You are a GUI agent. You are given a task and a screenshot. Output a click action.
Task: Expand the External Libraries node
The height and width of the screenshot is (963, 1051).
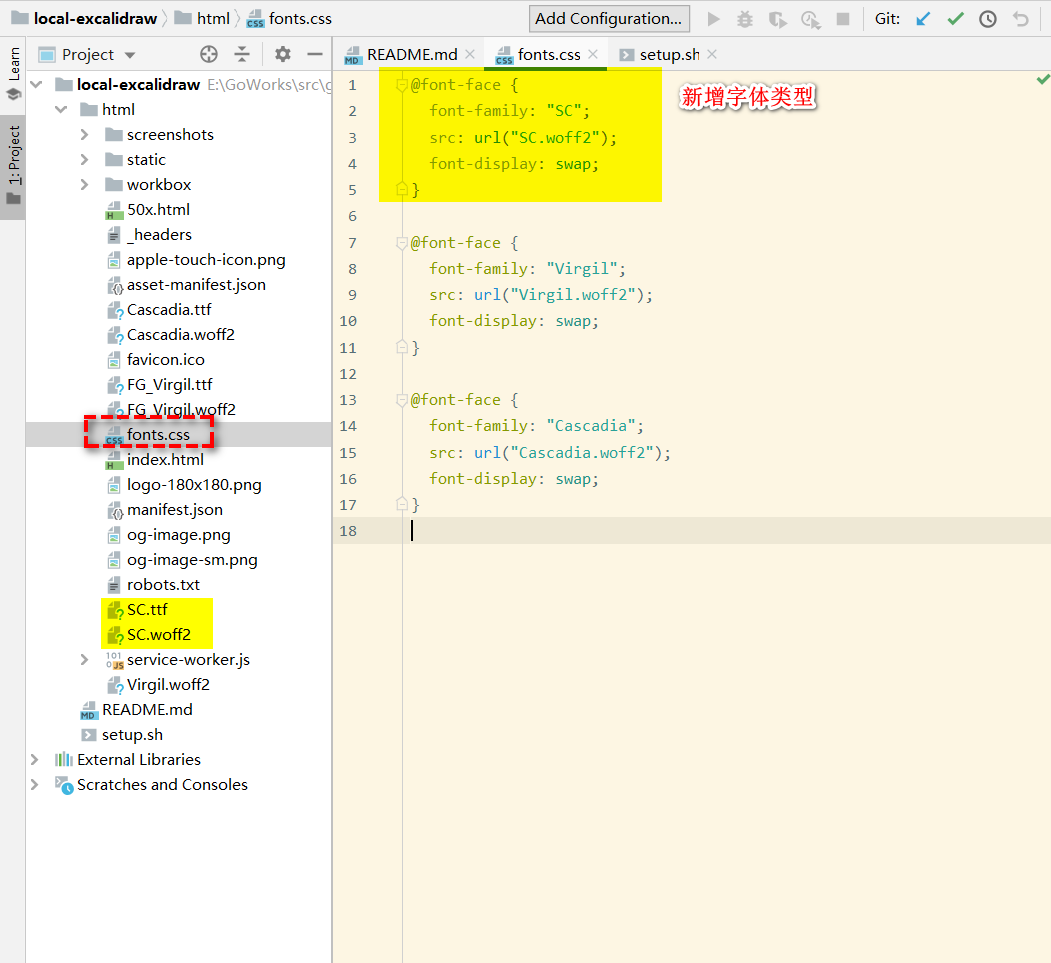click(x=35, y=760)
